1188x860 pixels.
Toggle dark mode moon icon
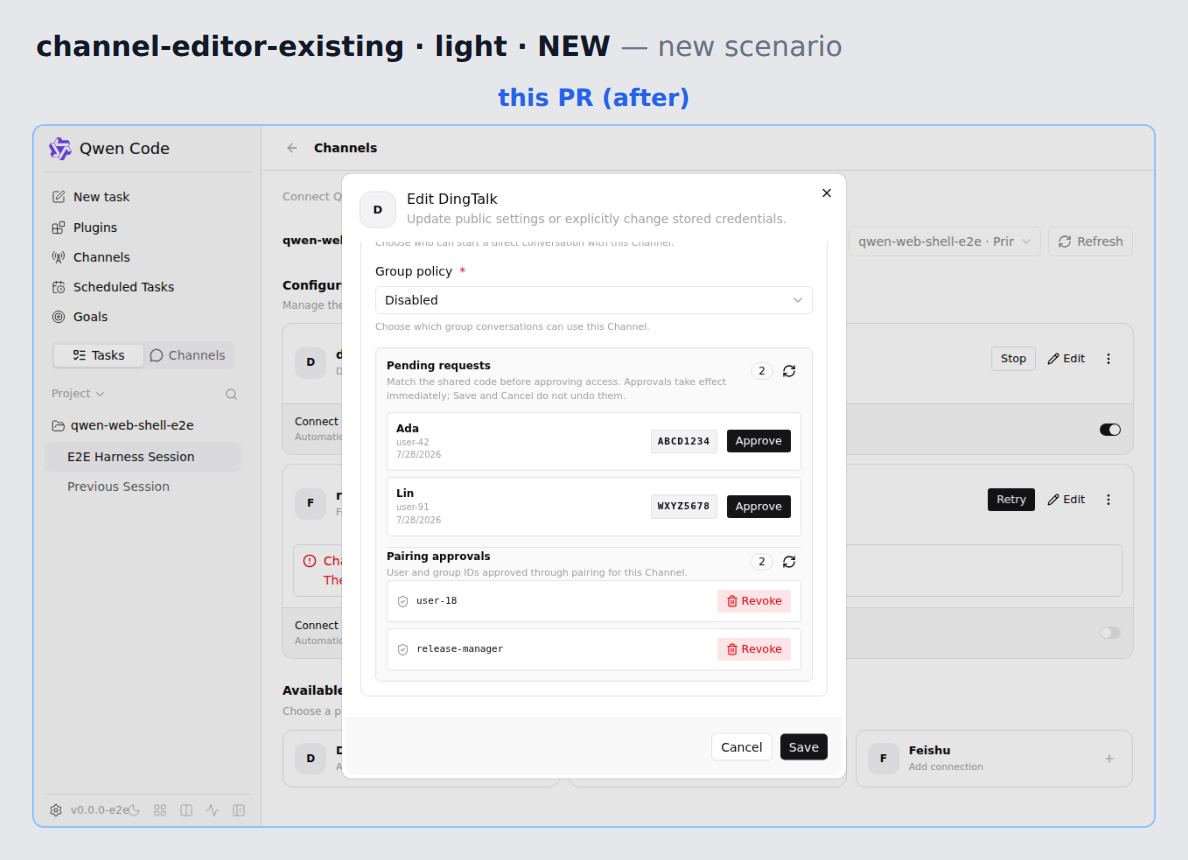tap(134, 810)
